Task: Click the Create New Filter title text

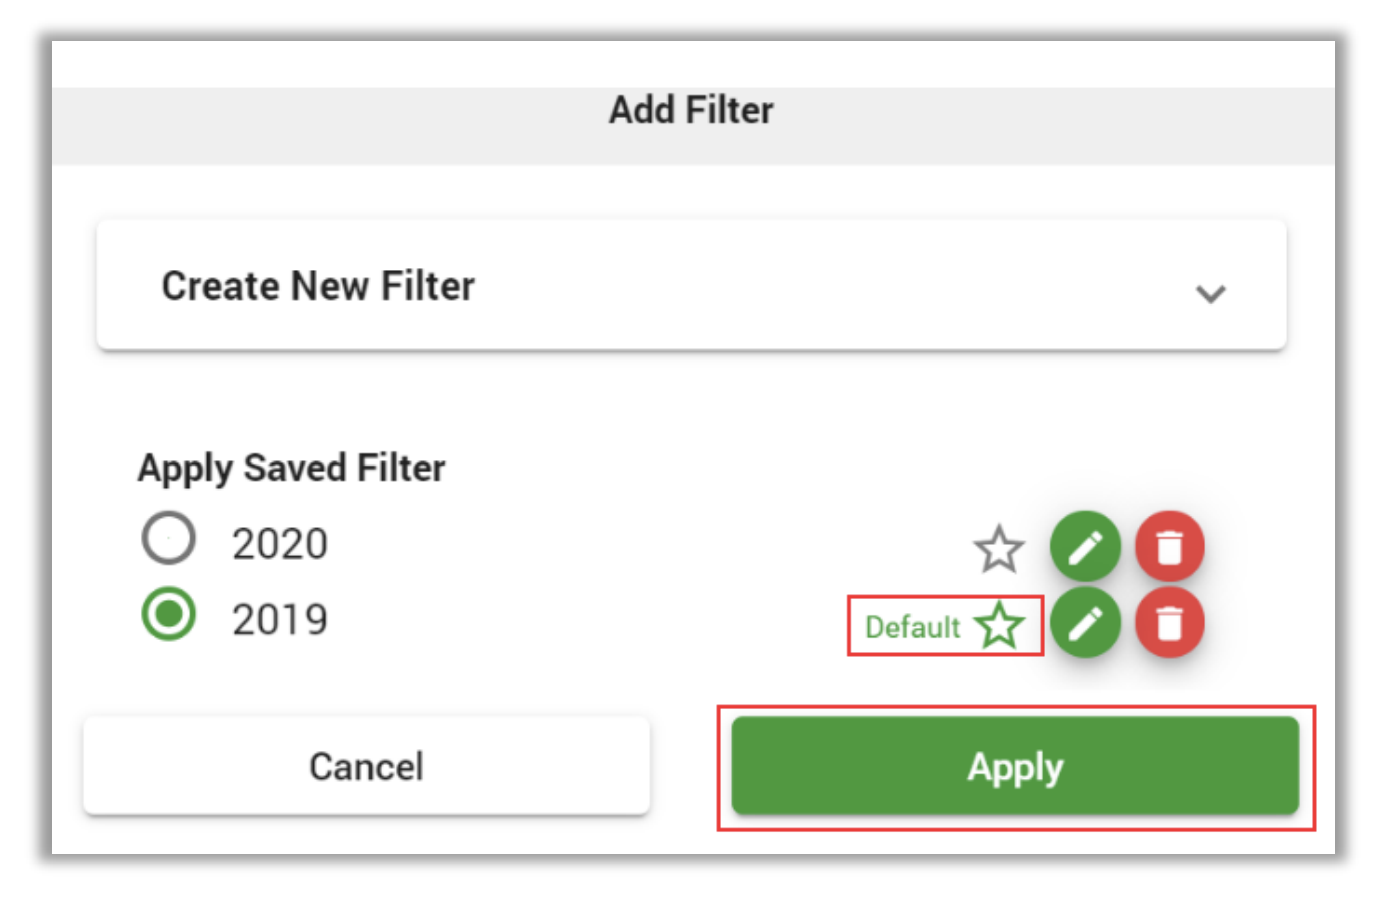Action: (x=318, y=286)
